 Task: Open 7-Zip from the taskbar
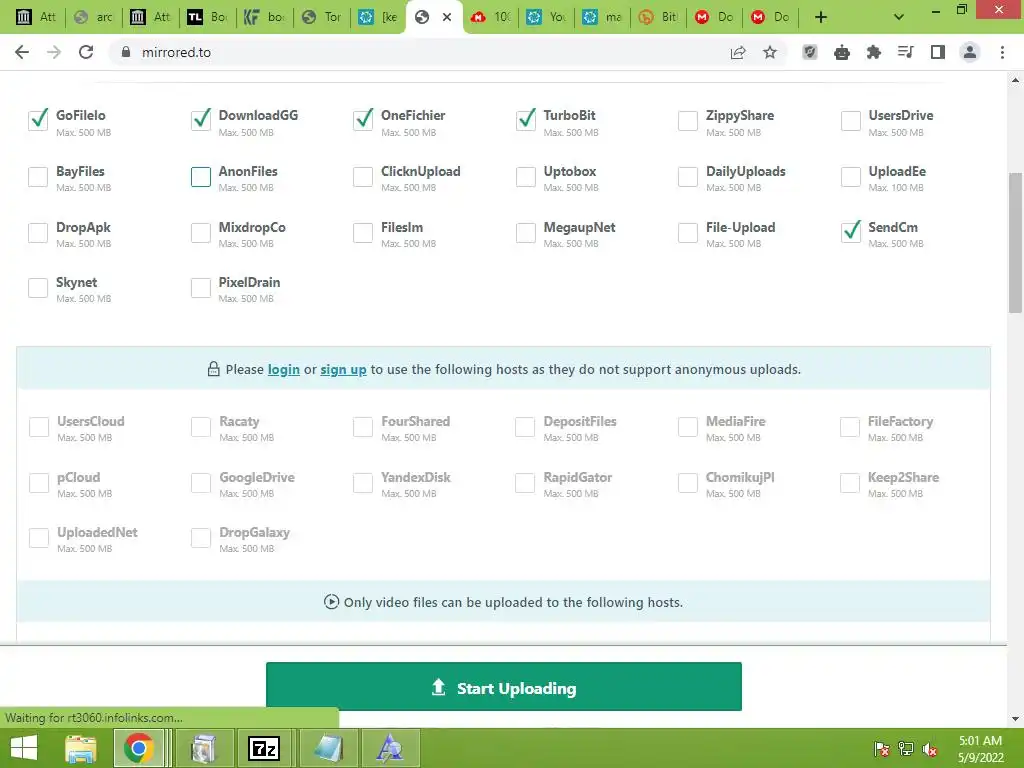click(264, 748)
